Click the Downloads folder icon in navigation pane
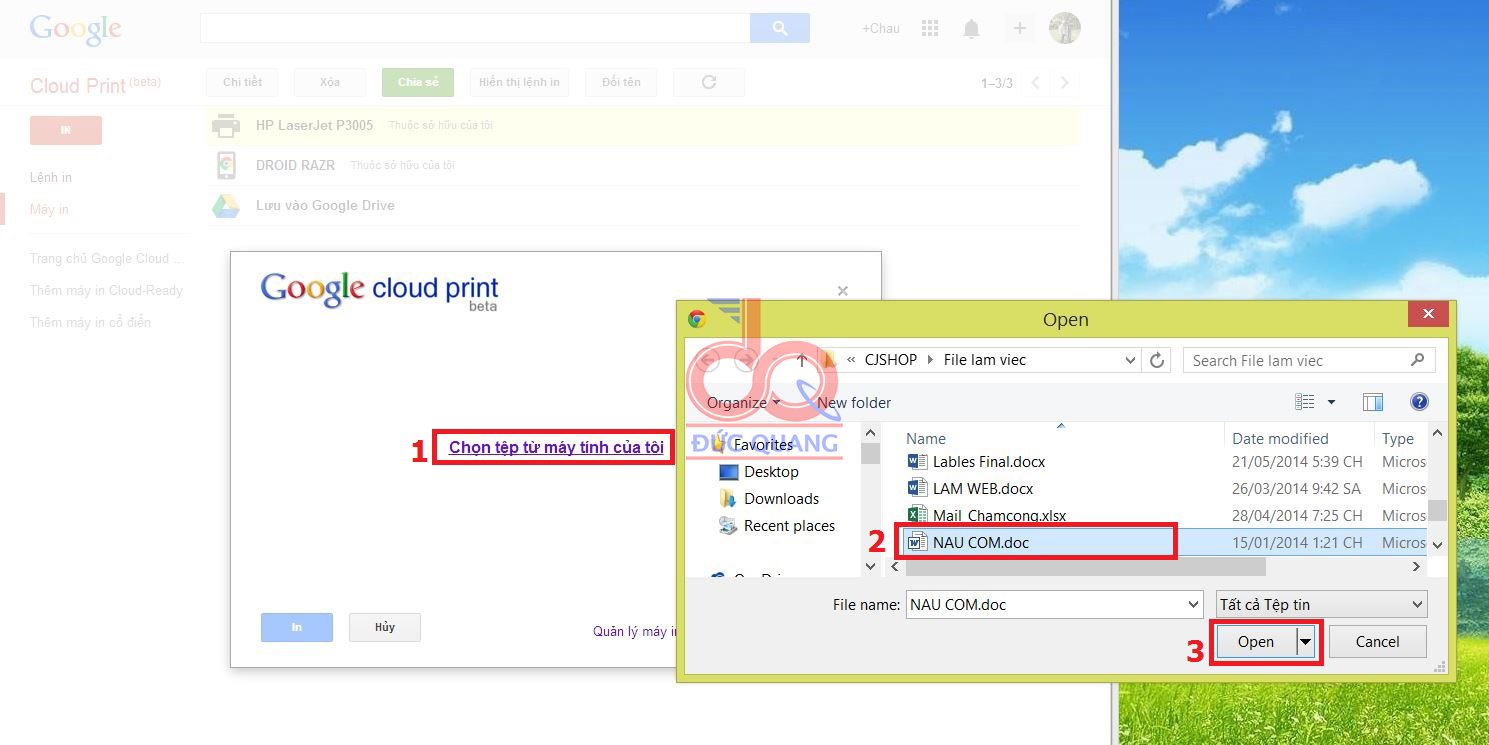 click(729, 499)
